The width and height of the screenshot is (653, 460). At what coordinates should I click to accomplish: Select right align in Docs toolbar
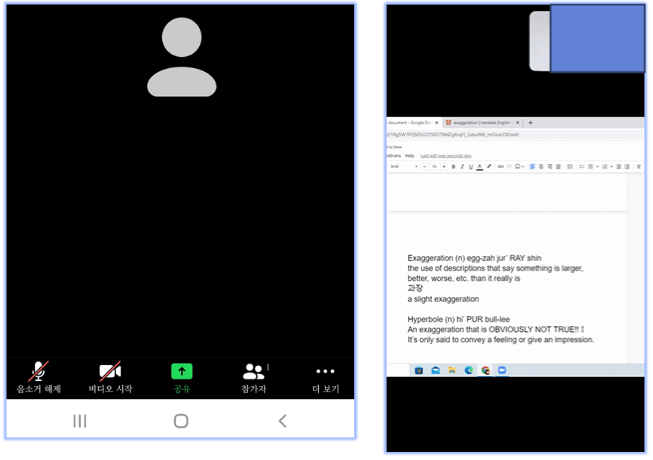pos(550,167)
